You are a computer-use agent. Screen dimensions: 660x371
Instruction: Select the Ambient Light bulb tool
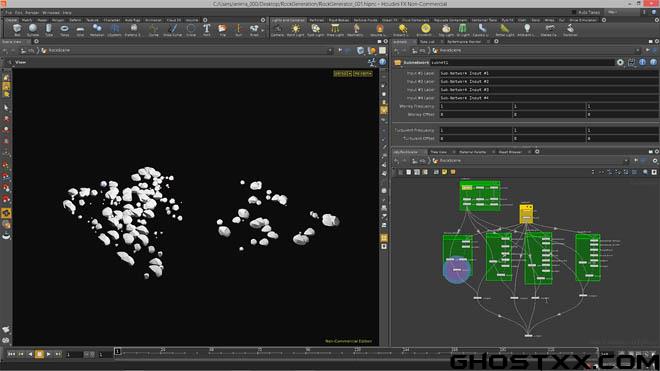click(527, 29)
